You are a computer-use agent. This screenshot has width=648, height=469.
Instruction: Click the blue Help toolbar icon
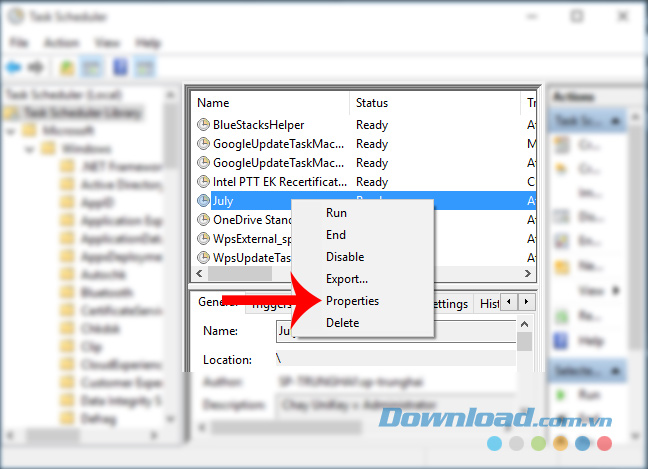point(120,67)
